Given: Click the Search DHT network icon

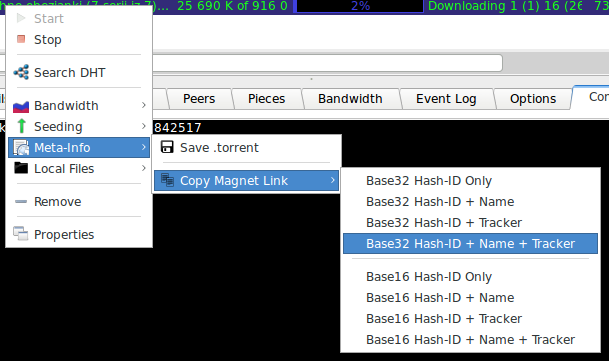Looking at the screenshot, I should (x=21, y=72).
